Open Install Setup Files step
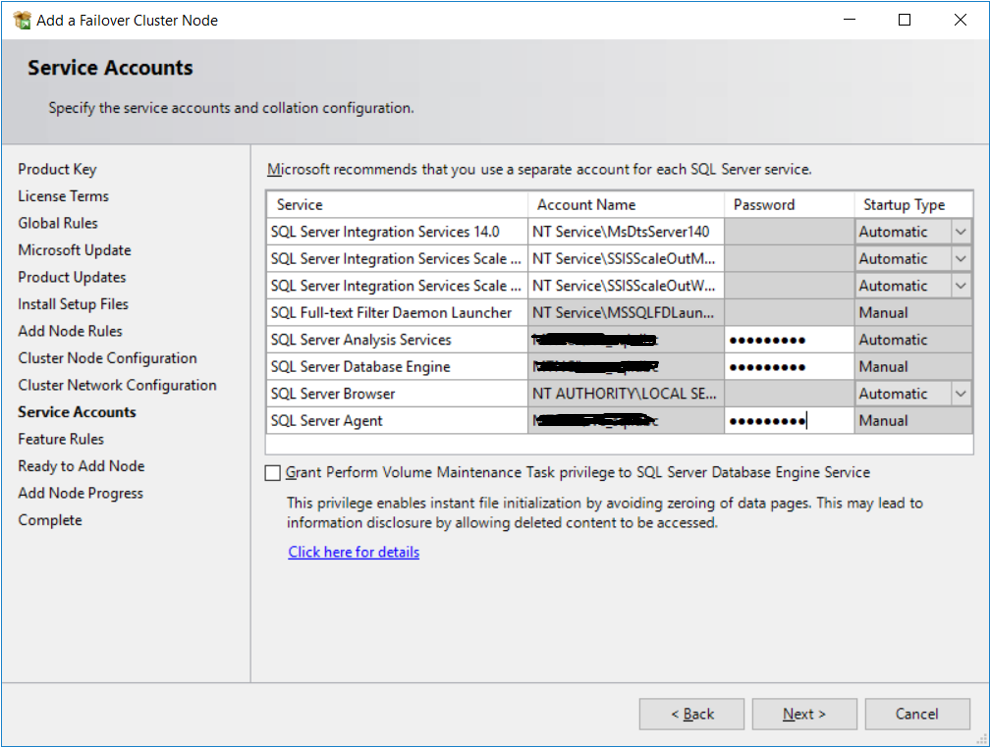Screen dimensions: 993x750 click(73, 304)
